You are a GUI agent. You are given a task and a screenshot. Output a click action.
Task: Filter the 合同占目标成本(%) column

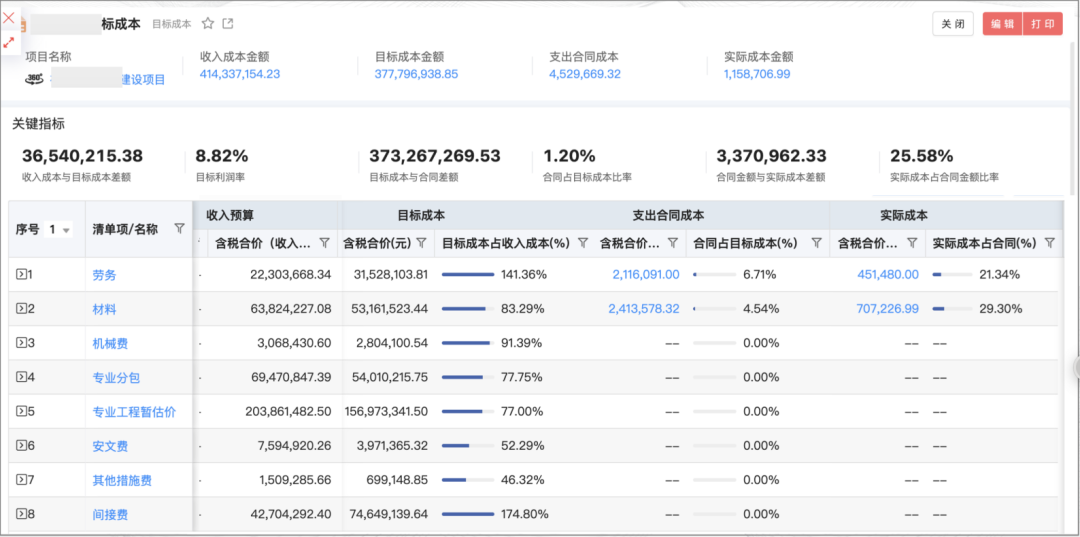pos(816,243)
